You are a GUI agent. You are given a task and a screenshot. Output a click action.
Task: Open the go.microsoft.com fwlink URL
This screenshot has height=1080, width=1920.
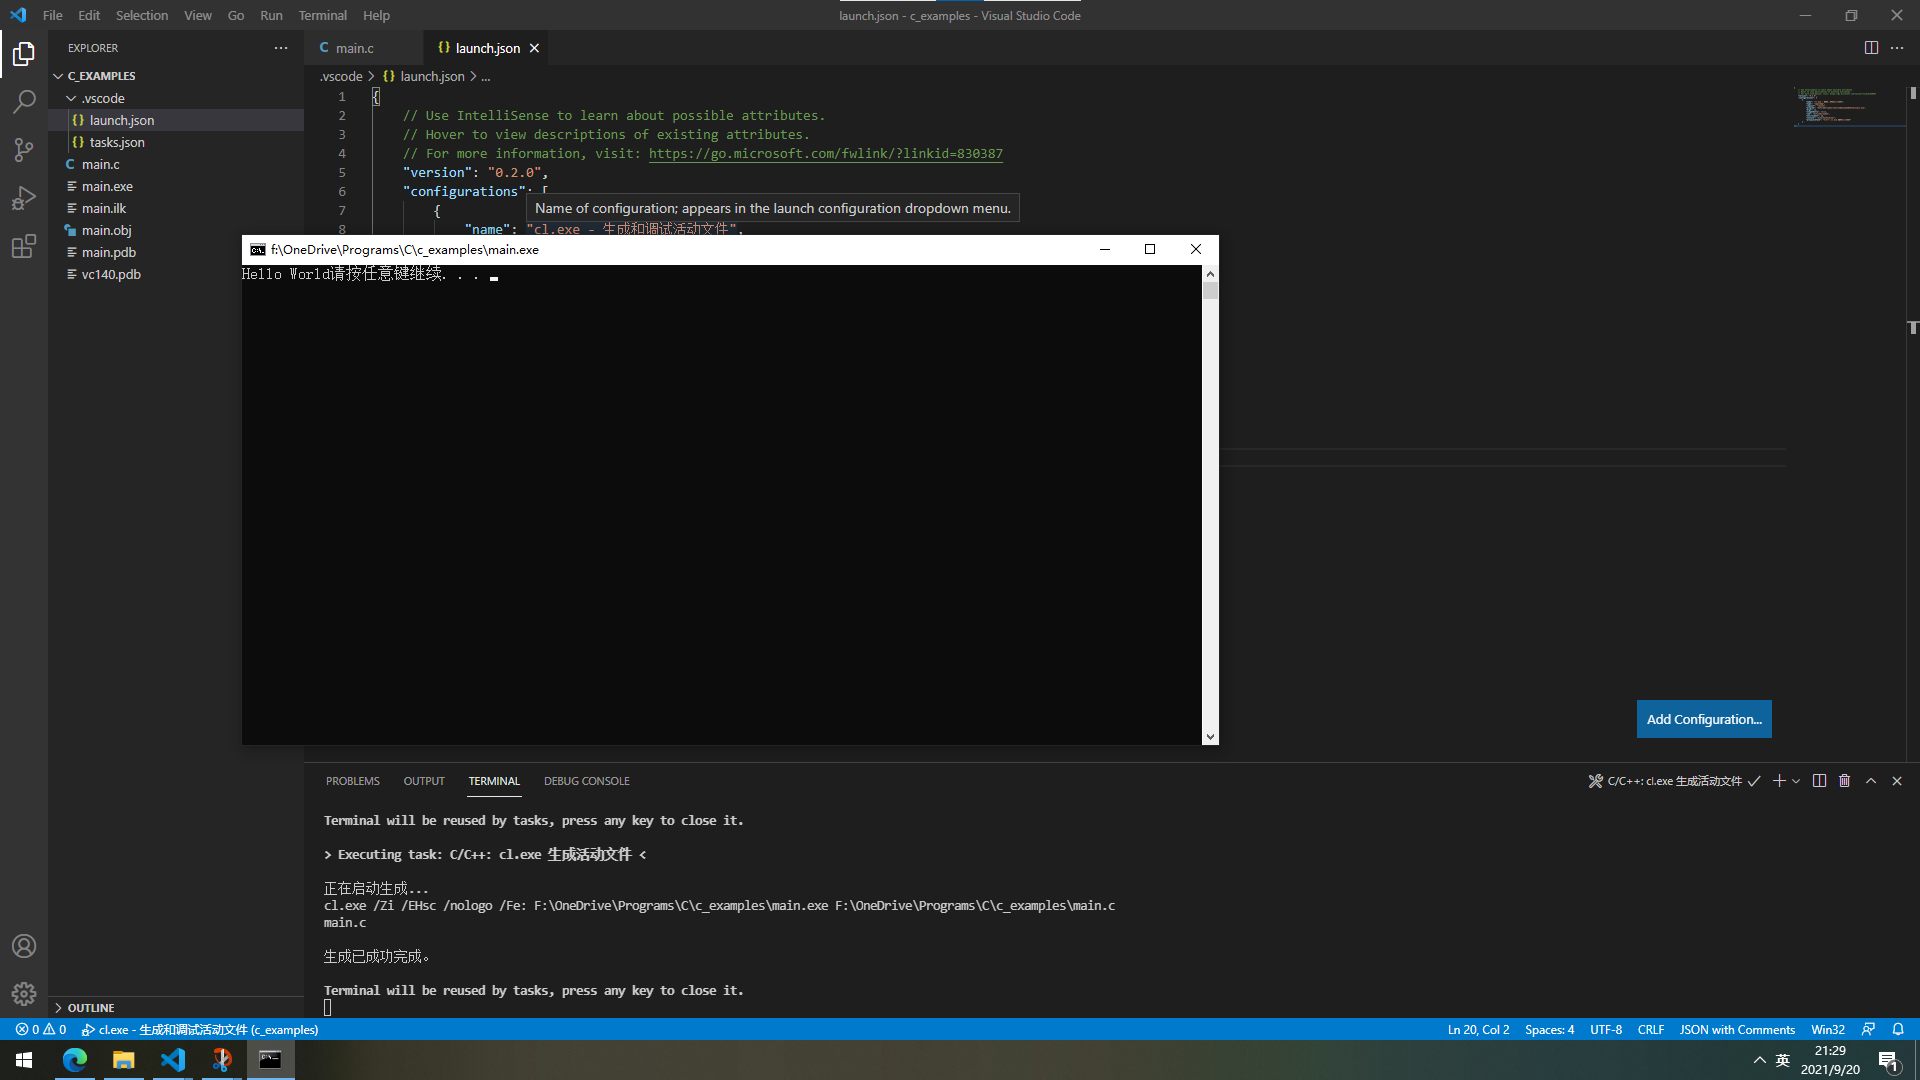pyautogui.click(x=826, y=153)
